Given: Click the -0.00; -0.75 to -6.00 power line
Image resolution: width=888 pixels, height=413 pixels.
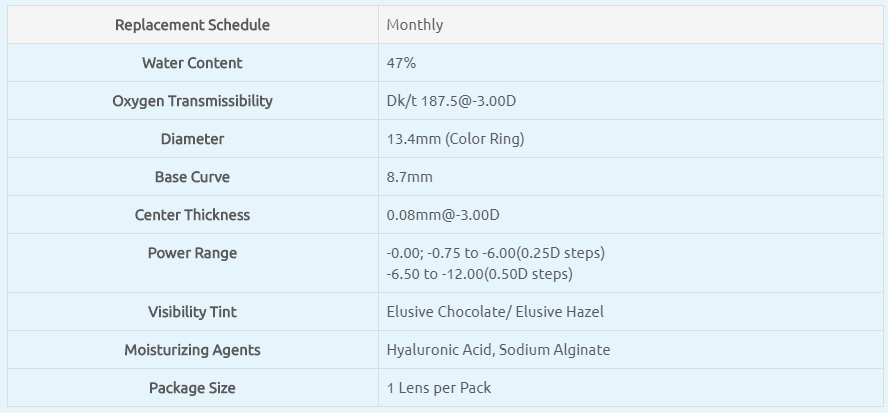Looking at the screenshot, I should (495, 253).
